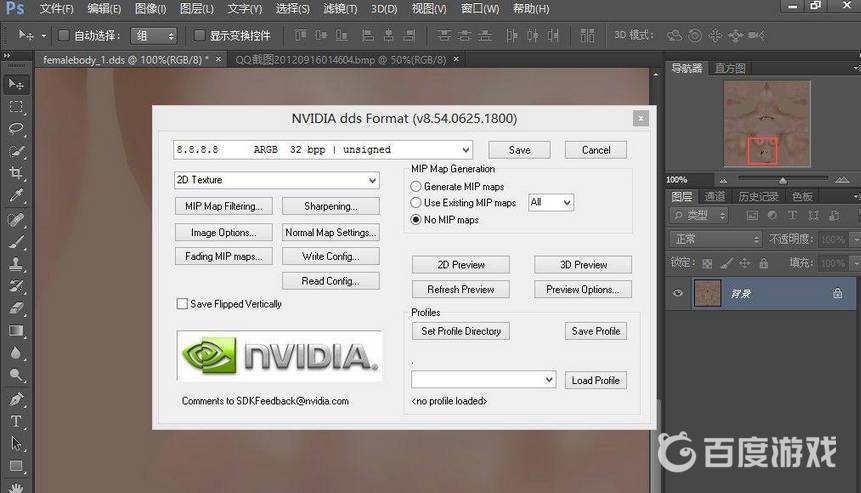Open the 窗口(W) menu
861x493 pixels.
pyautogui.click(x=480, y=9)
